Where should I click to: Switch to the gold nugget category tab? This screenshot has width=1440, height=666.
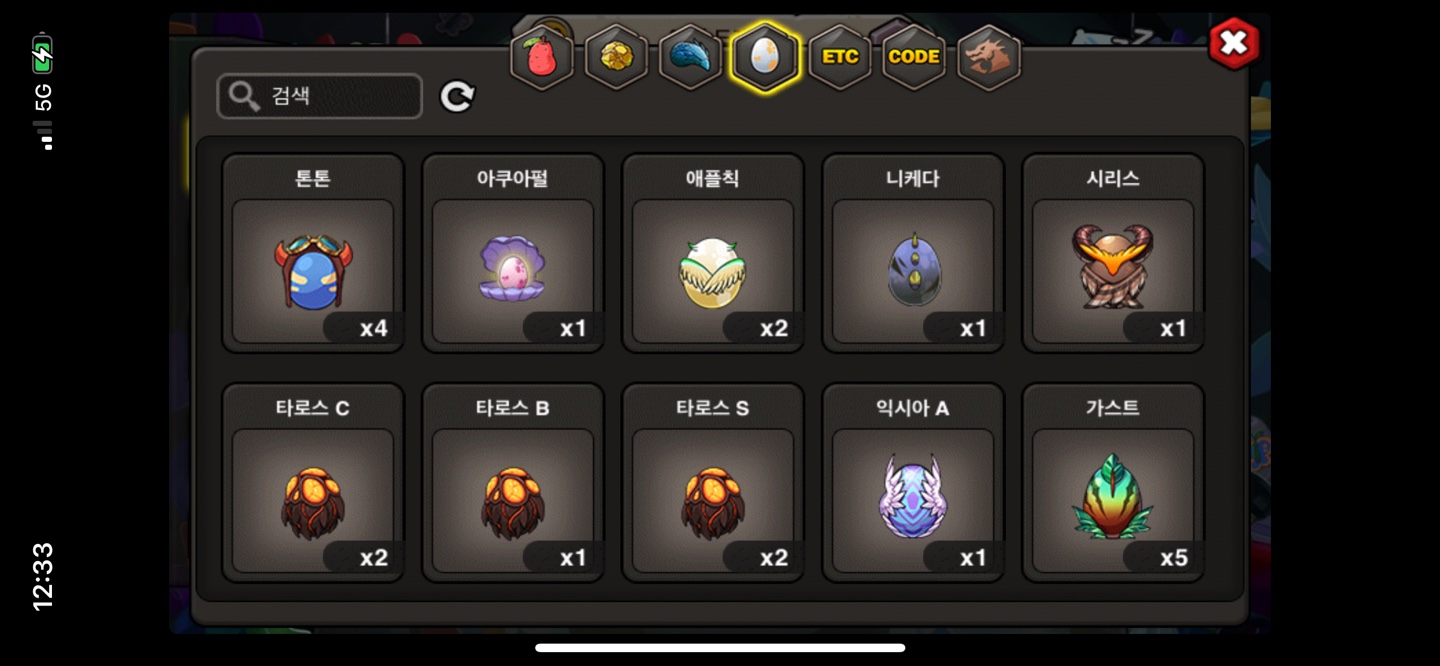click(616, 57)
